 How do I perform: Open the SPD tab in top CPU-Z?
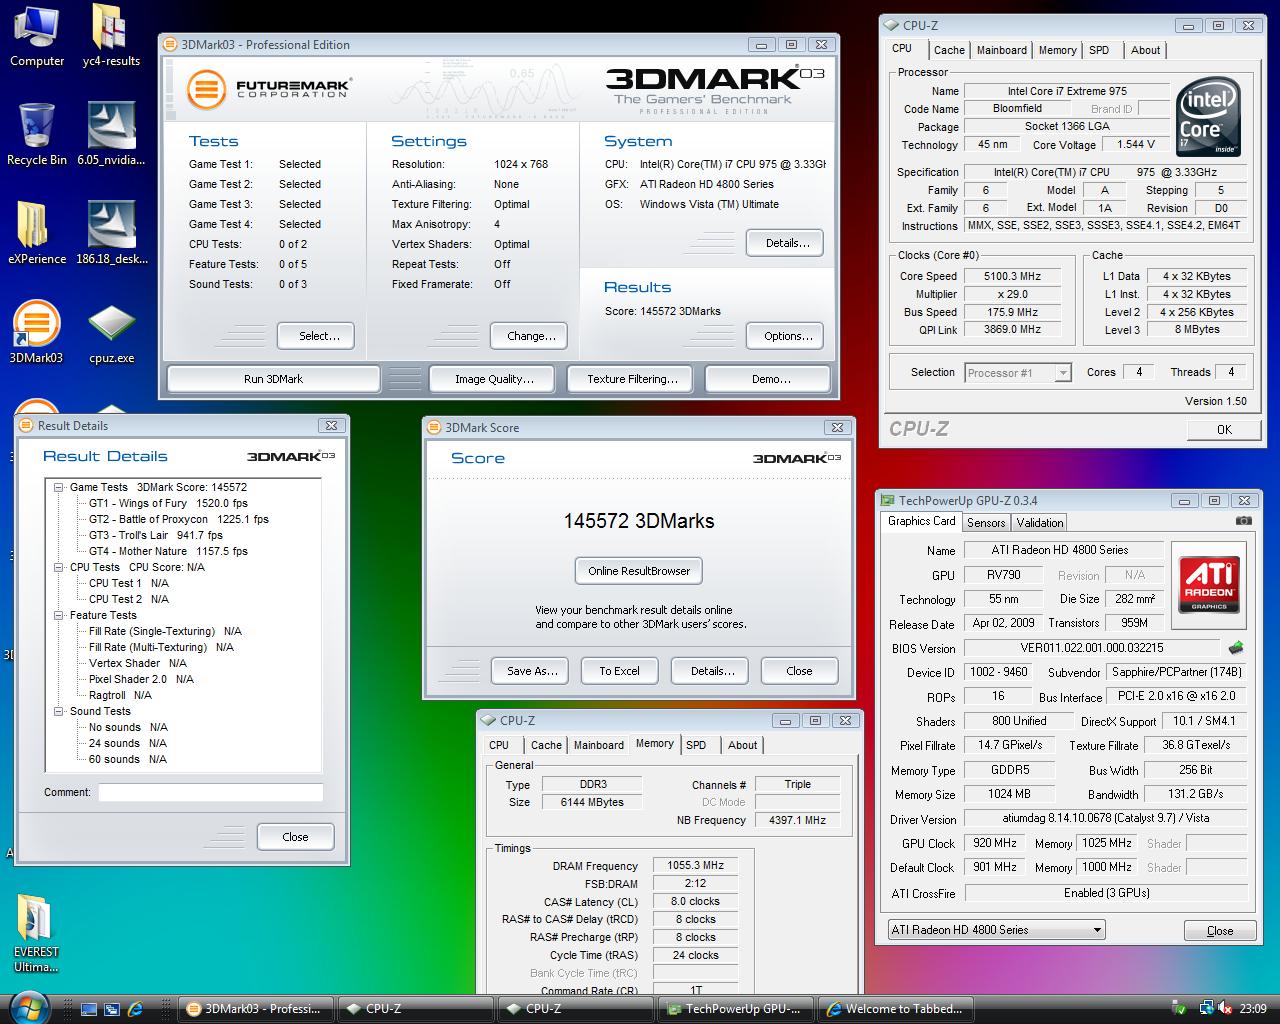1098,50
